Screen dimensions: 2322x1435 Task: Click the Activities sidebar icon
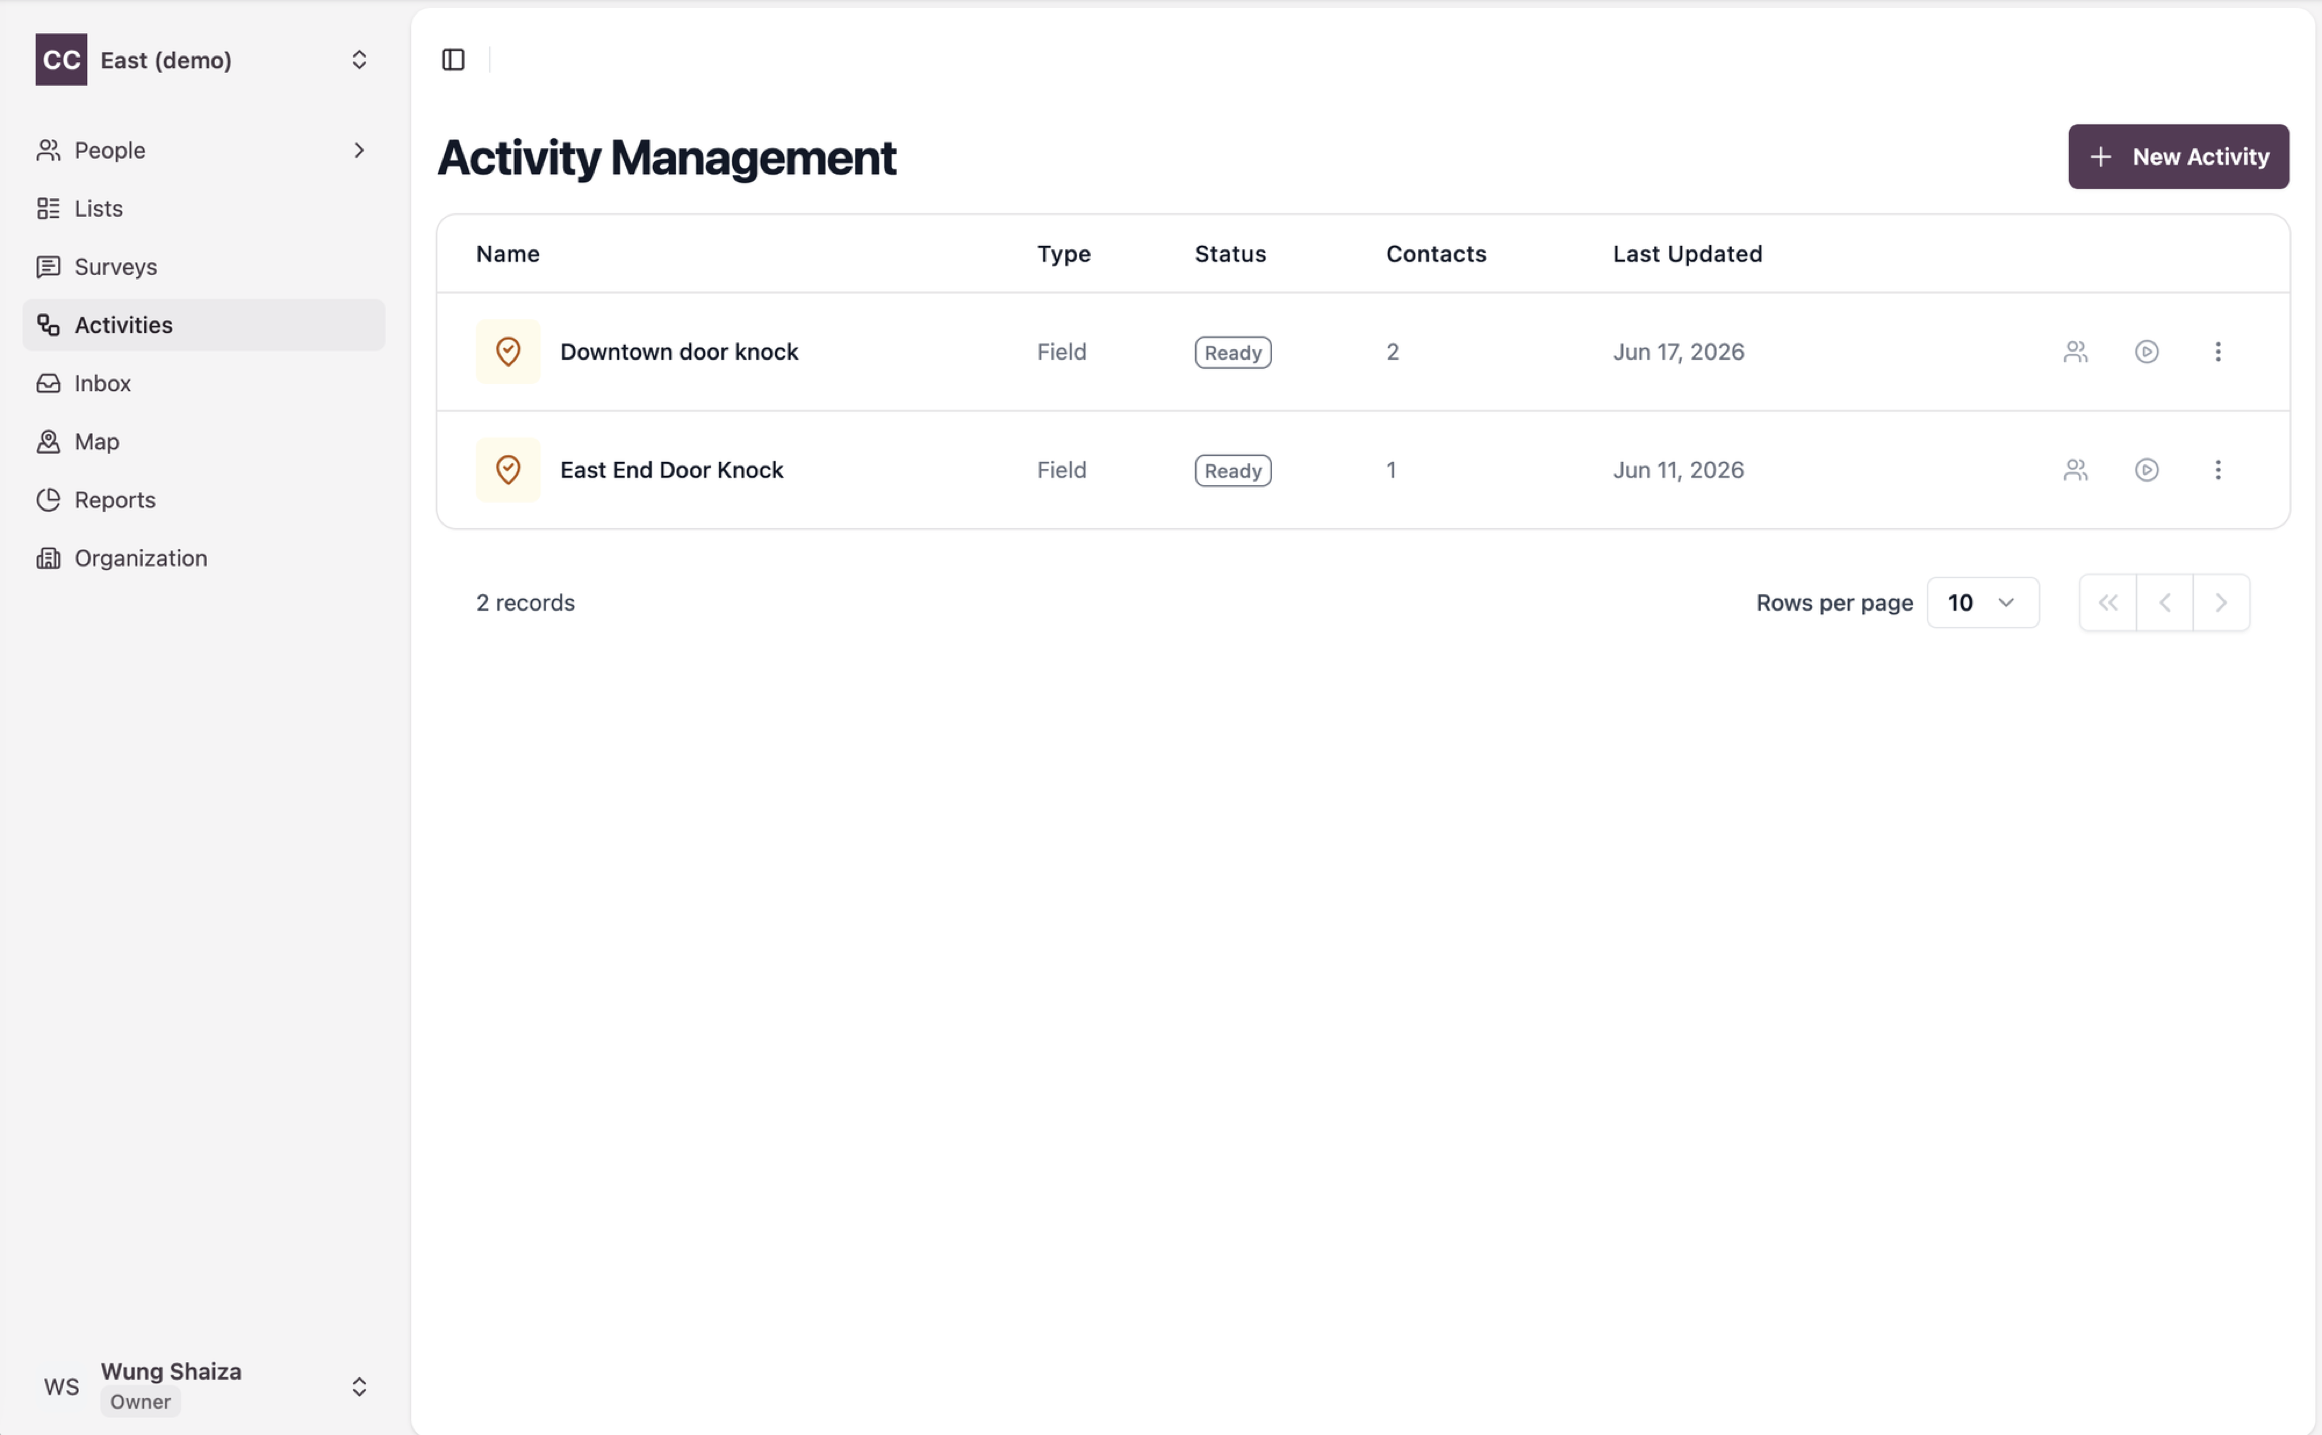[x=48, y=325]
